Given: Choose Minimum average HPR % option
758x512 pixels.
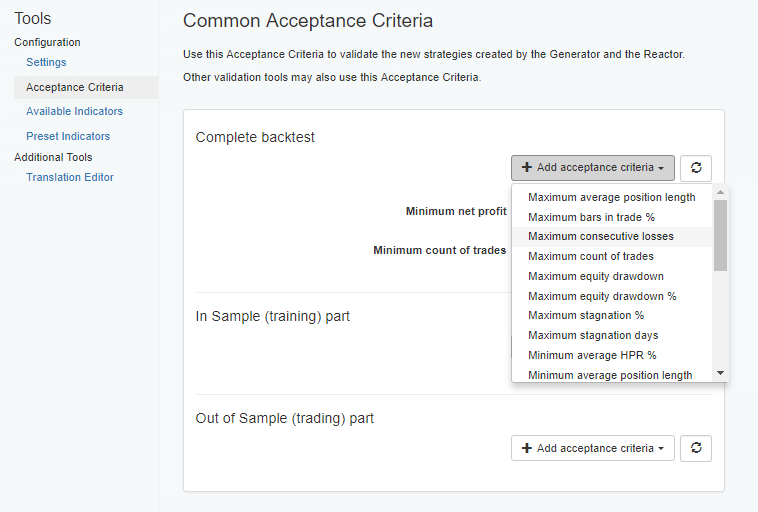Looking at the screenshot, I should [592, 355].
